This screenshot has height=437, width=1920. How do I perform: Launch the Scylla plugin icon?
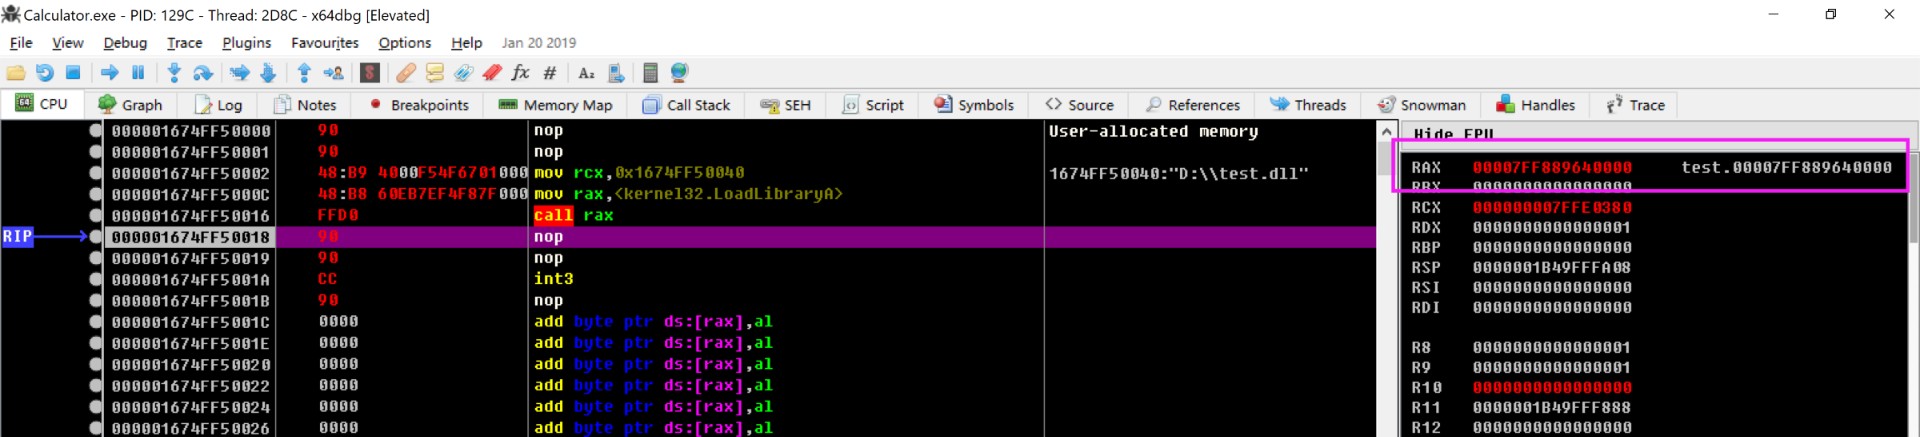coord(370,73)
